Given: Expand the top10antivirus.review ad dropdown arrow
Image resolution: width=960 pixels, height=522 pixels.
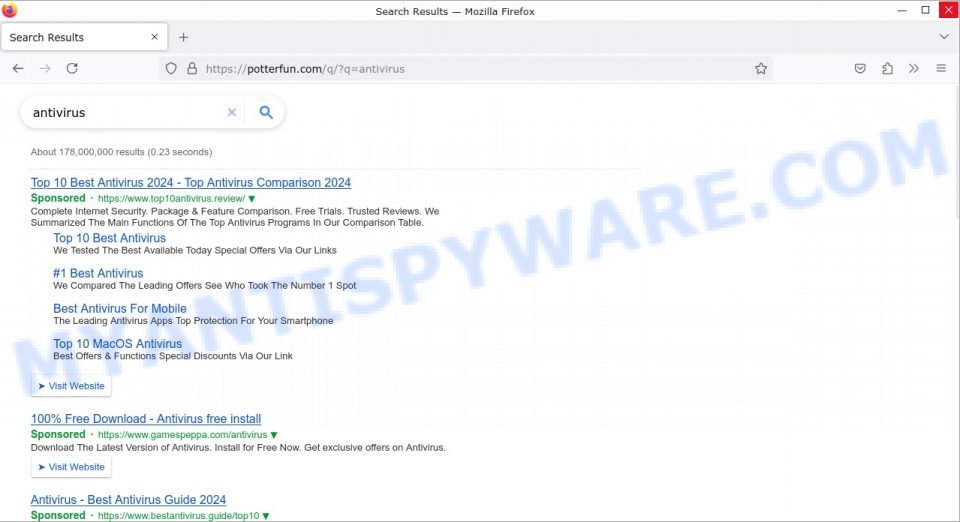Looking at the screenshot, I should 252,199.
